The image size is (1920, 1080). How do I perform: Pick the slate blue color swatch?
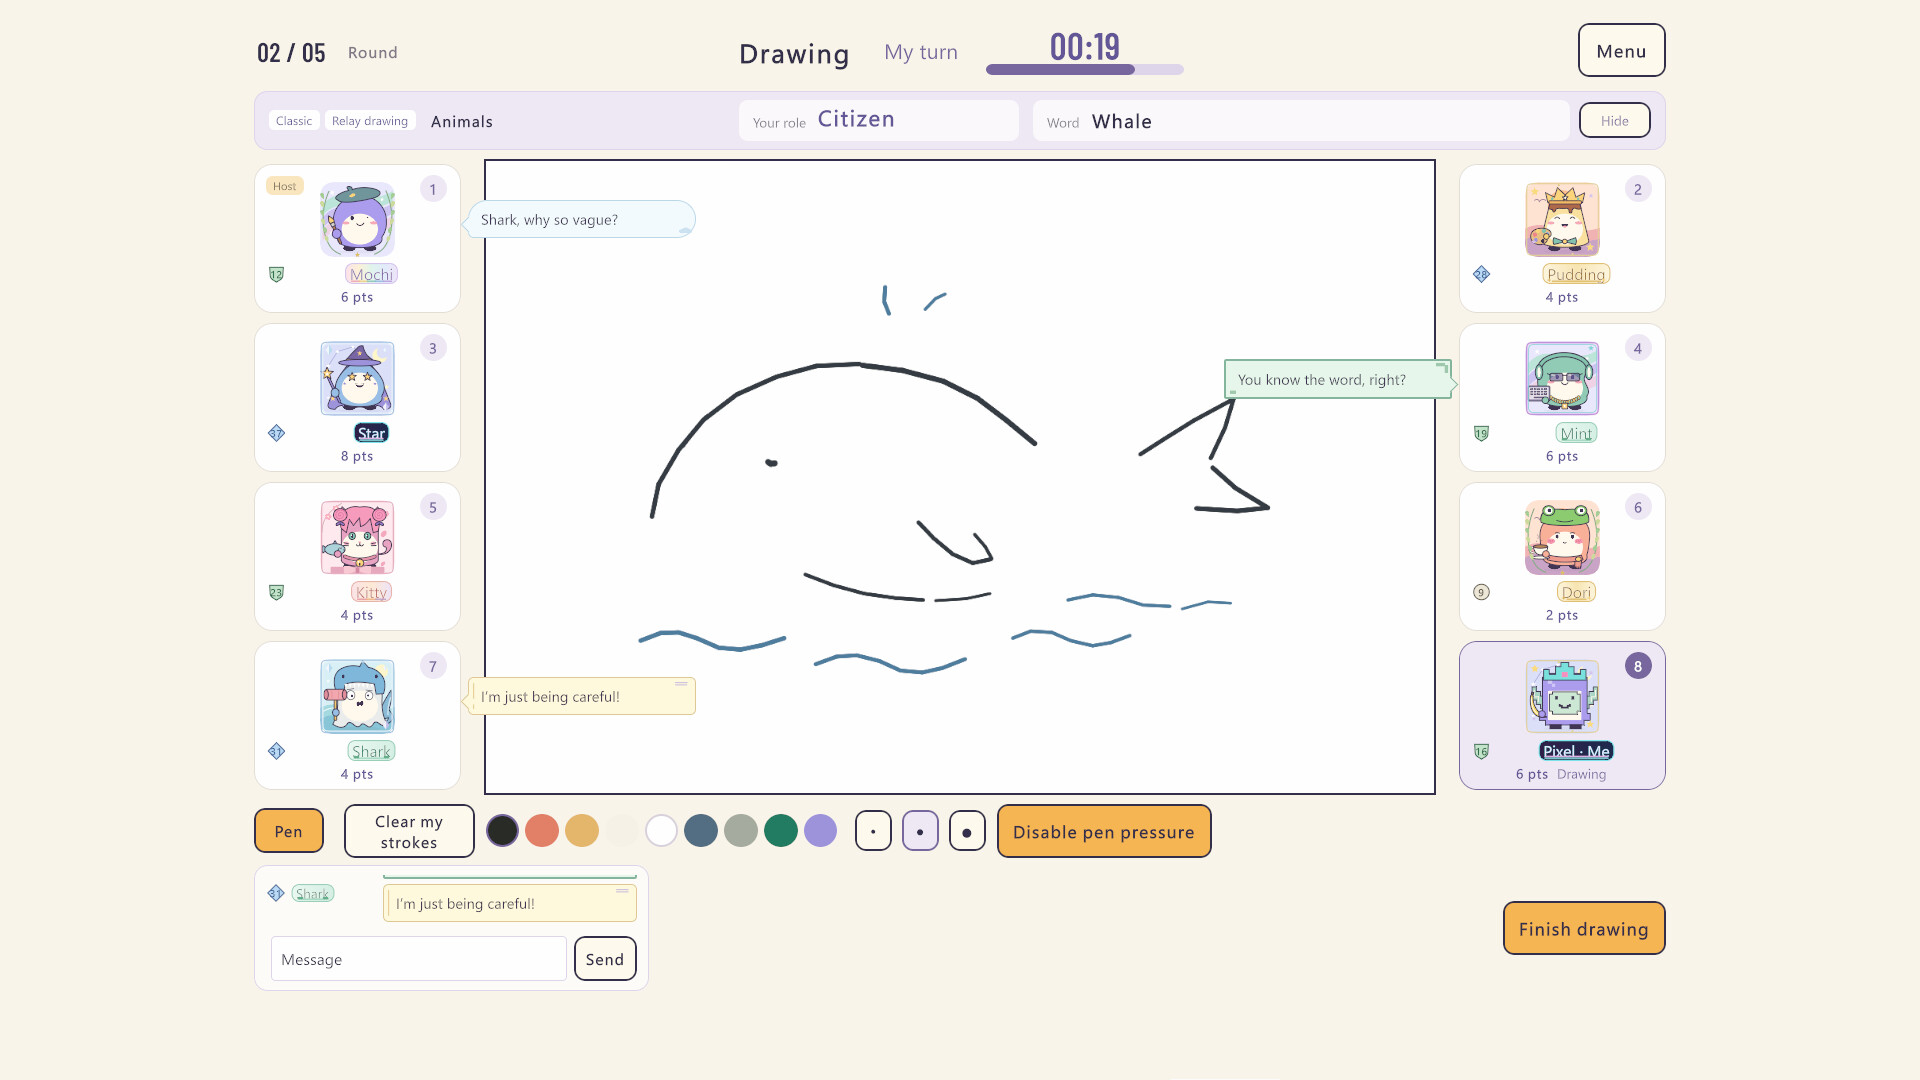tap(701, 831)
